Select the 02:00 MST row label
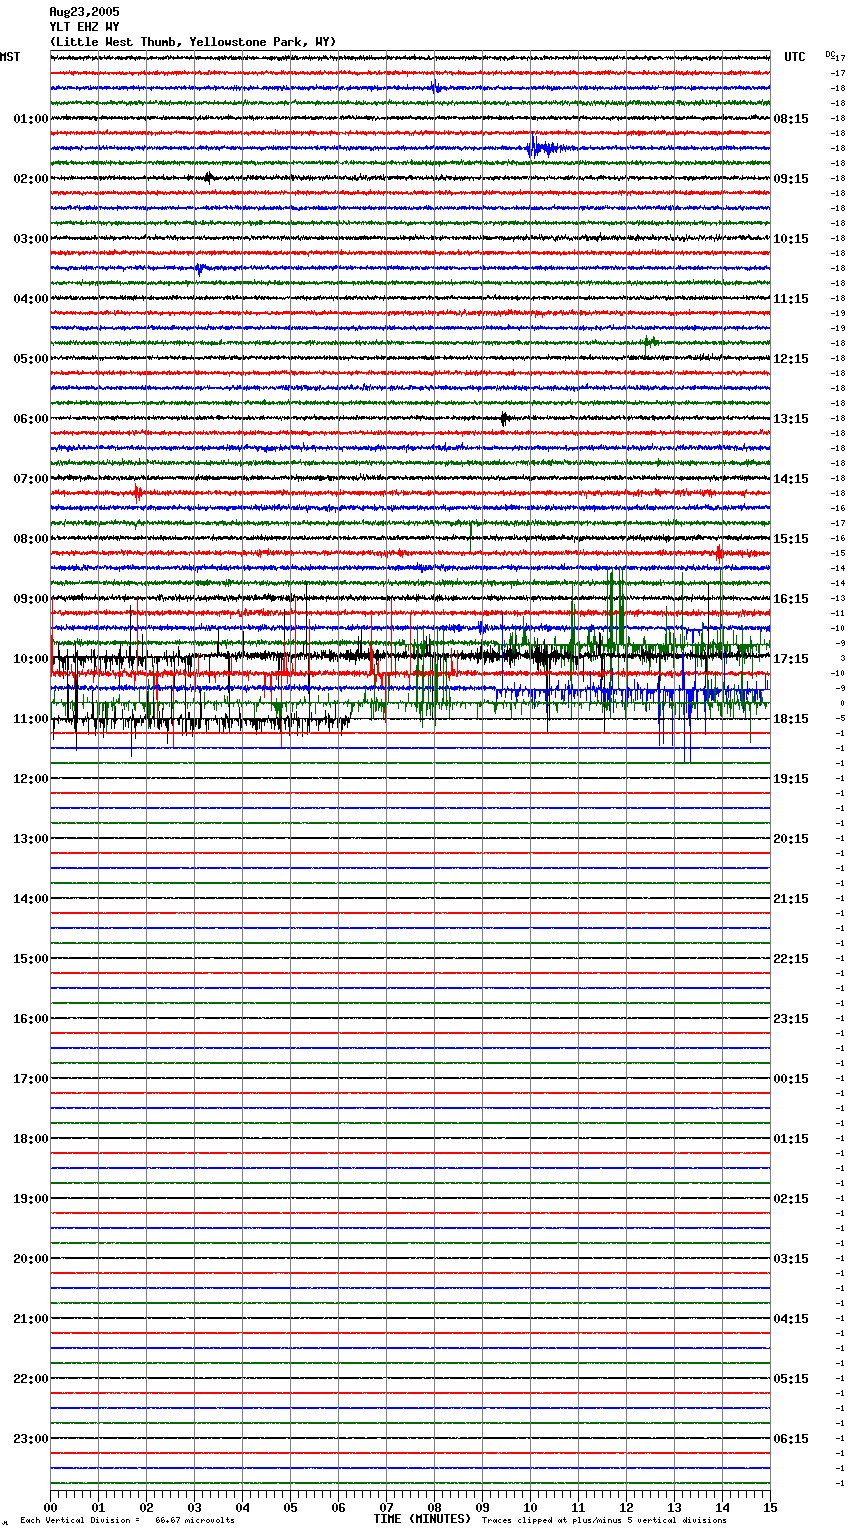The image size is (850, 1534). tap(31, 179)
